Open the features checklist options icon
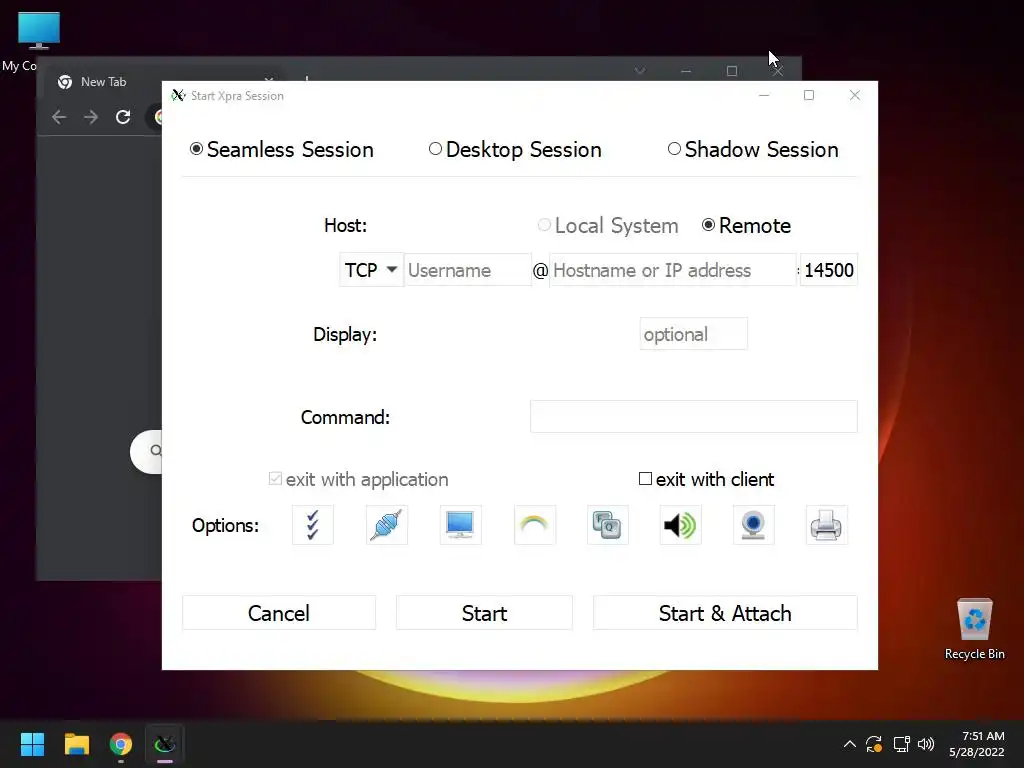Image resolution: width=1024 pixels, height=768 pixels. 313,525
